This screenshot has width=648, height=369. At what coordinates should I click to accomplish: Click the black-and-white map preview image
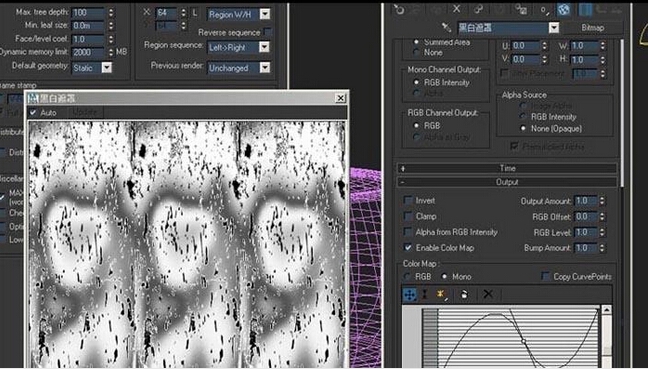[x=187, y=244]
